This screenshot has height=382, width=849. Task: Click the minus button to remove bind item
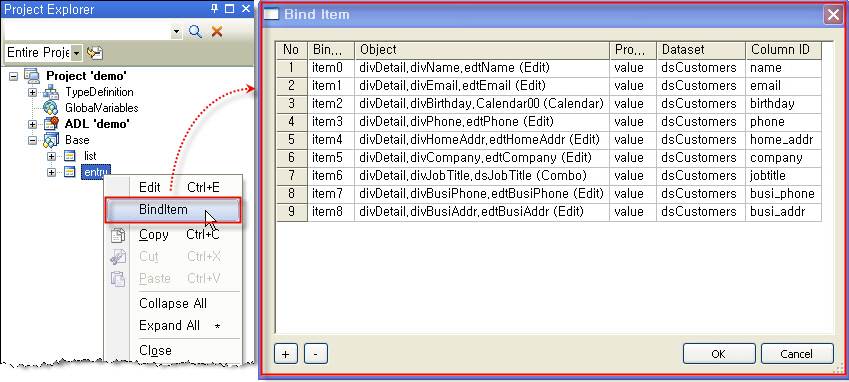[316, 354]
